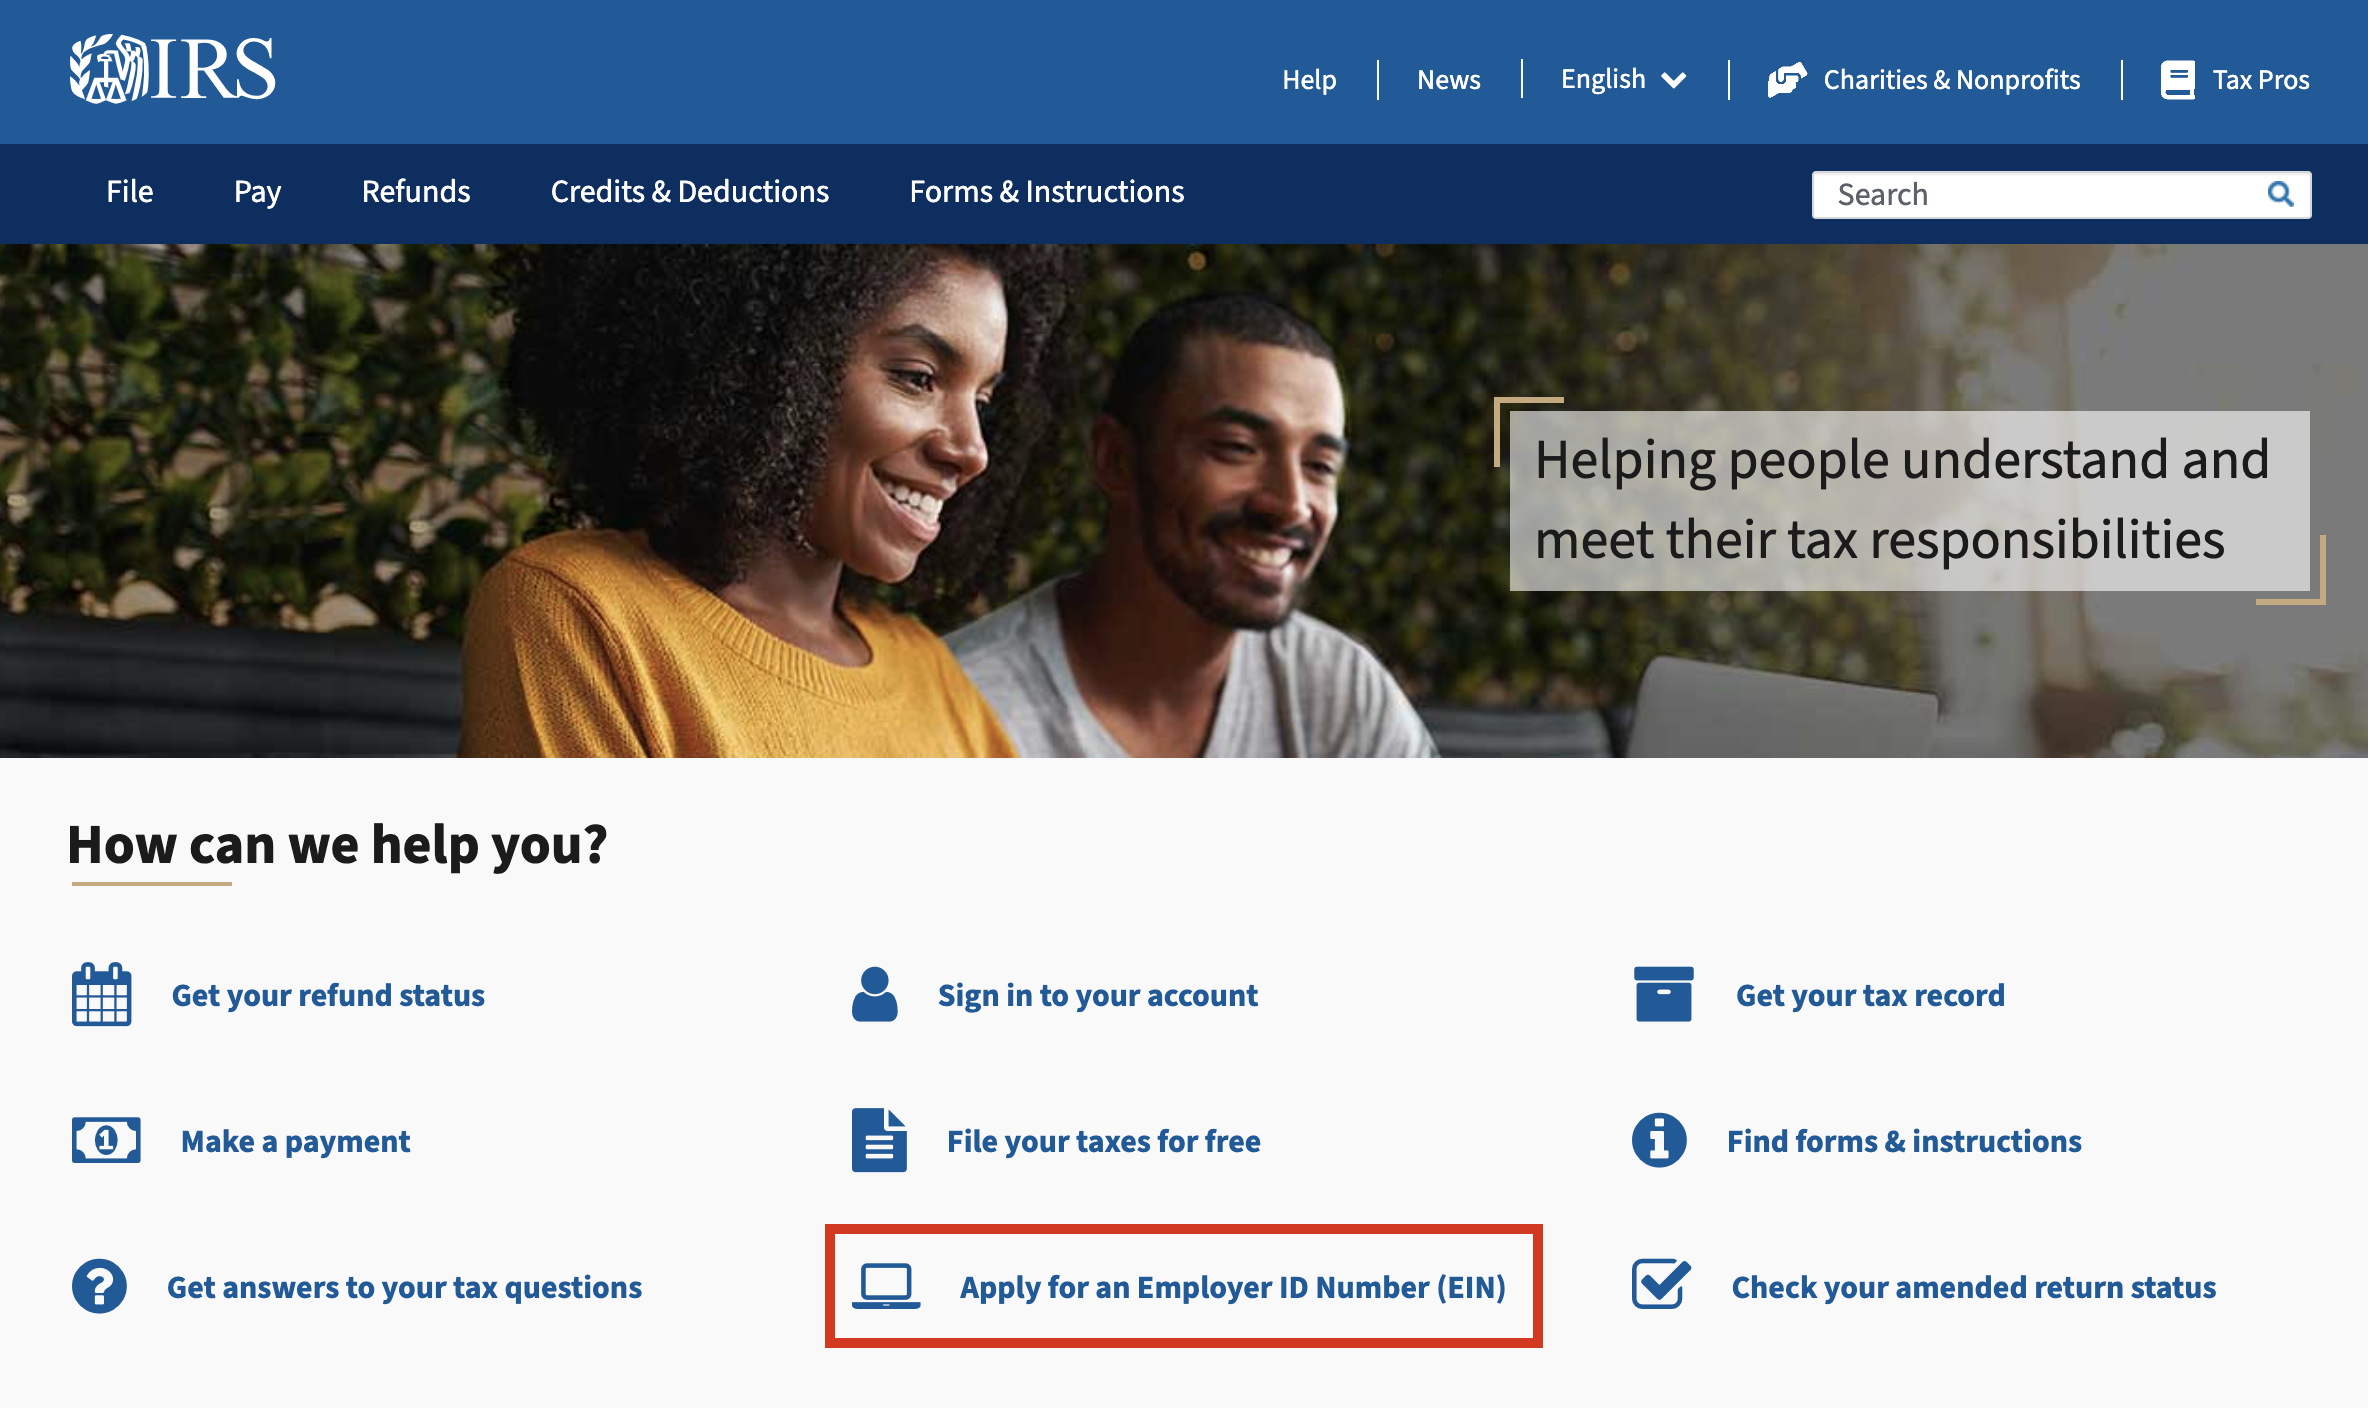Expand the File navigation menu item
Image resolution: width=2368 pixels, height=1408 pixels.
coord(129,191)
